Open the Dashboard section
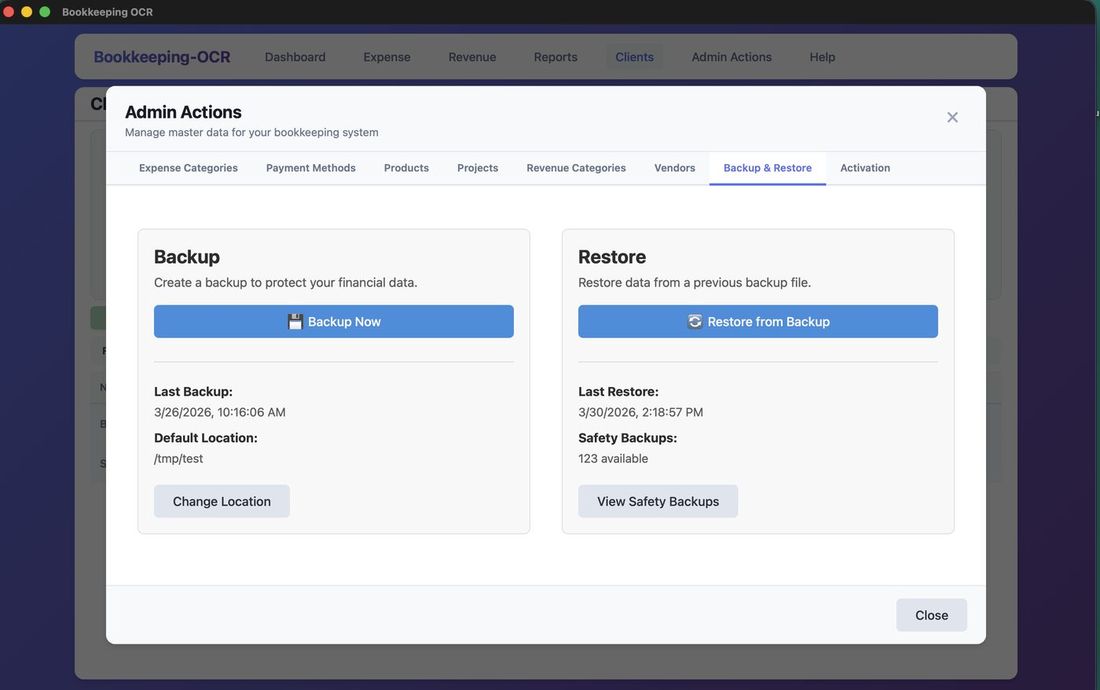Image resolution: width=1100 pixels, height=690 pixels. 295,57
